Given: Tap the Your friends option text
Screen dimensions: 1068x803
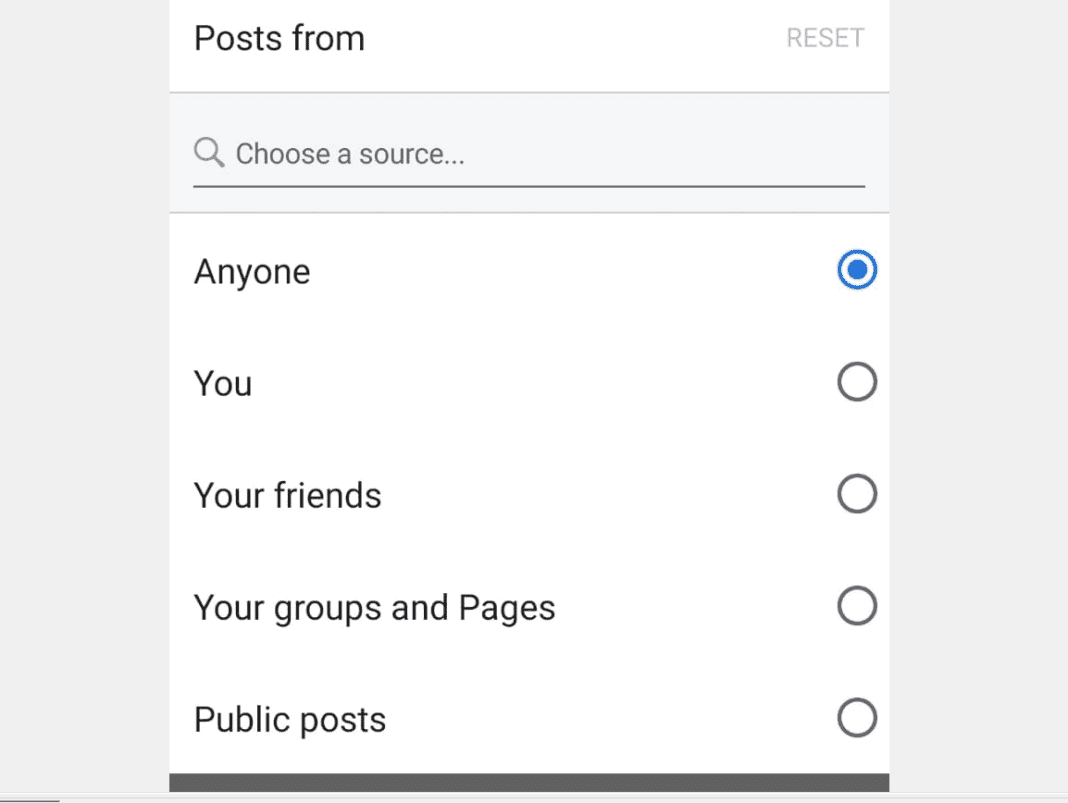Looking at the screenshot, I should click(x=287, y=495).
